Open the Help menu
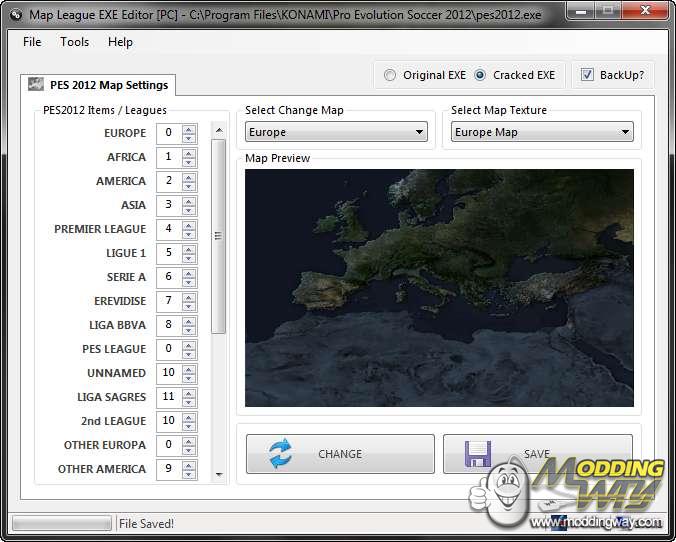The image size is (676, 542). [120, 42]
